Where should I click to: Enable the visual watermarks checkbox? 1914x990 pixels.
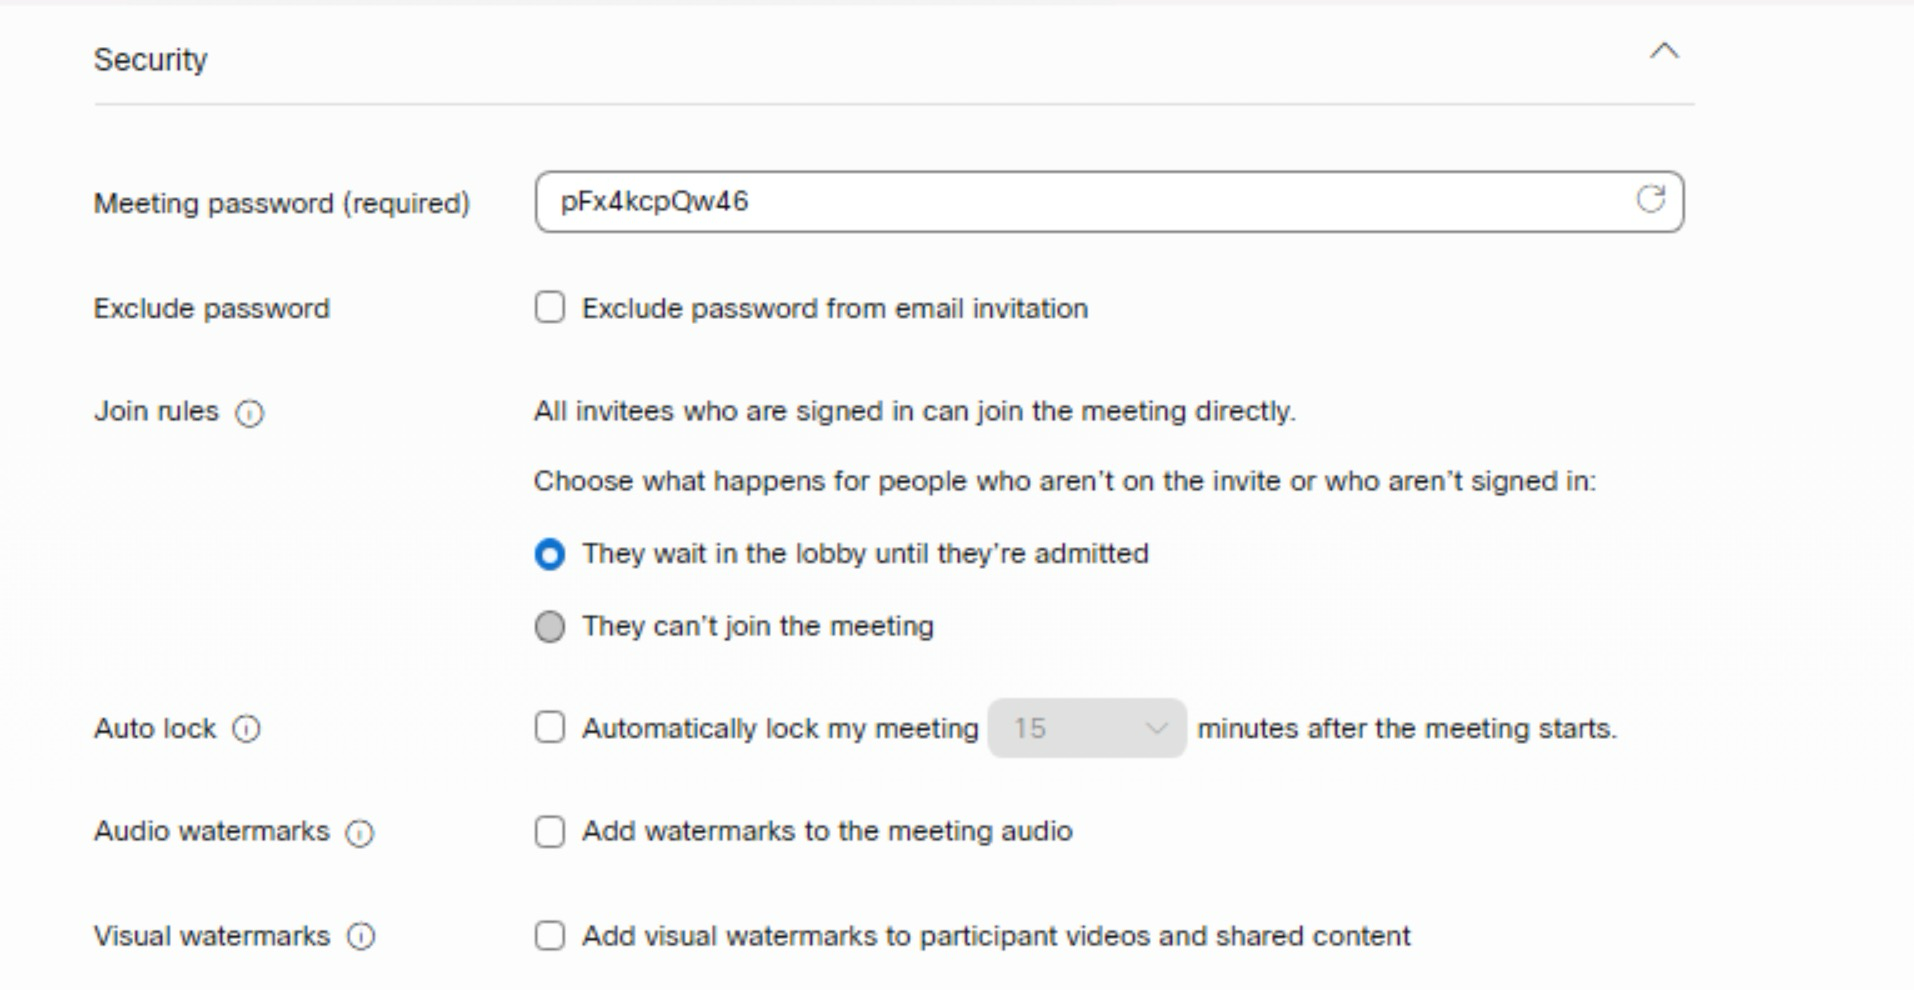(549, 936)
